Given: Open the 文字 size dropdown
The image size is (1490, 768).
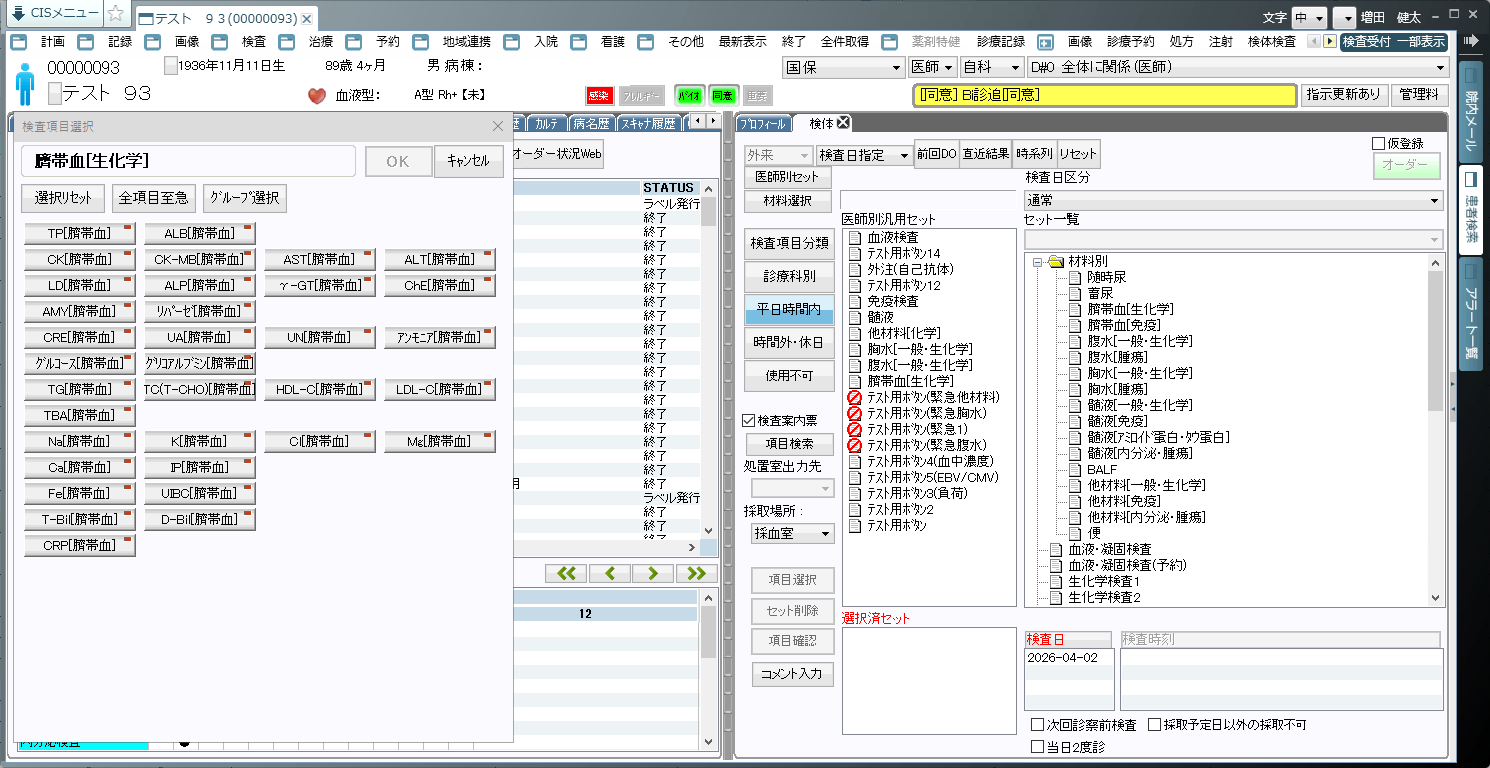Looking at the screenshot, I should [x=1309, y=18].
